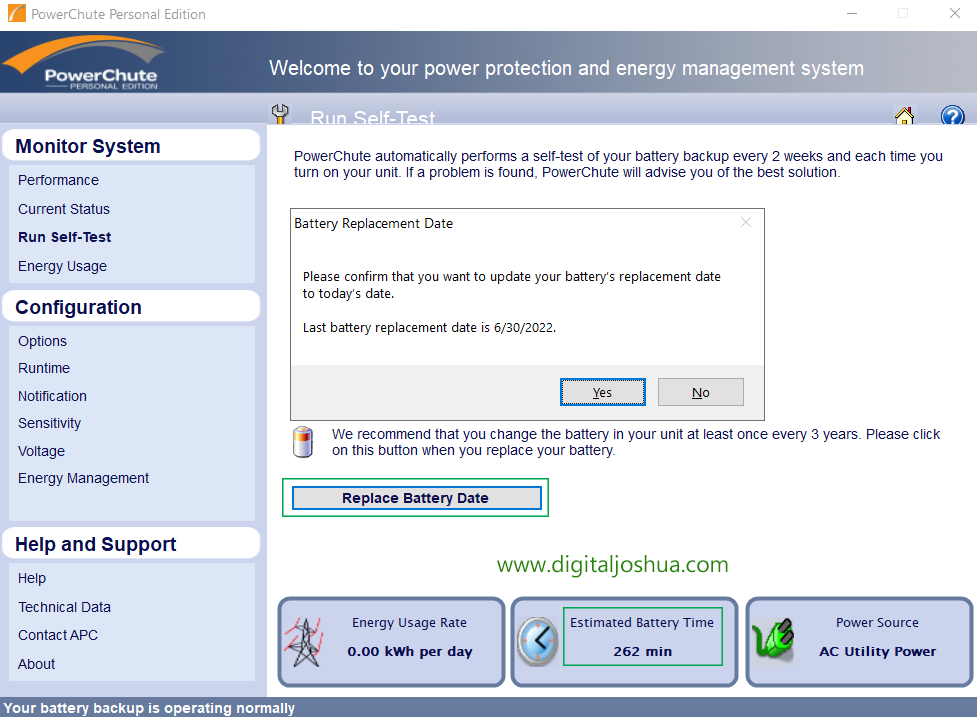
Task: Click the 0.00 kWh per day value
Action: (x=410, y=652)
